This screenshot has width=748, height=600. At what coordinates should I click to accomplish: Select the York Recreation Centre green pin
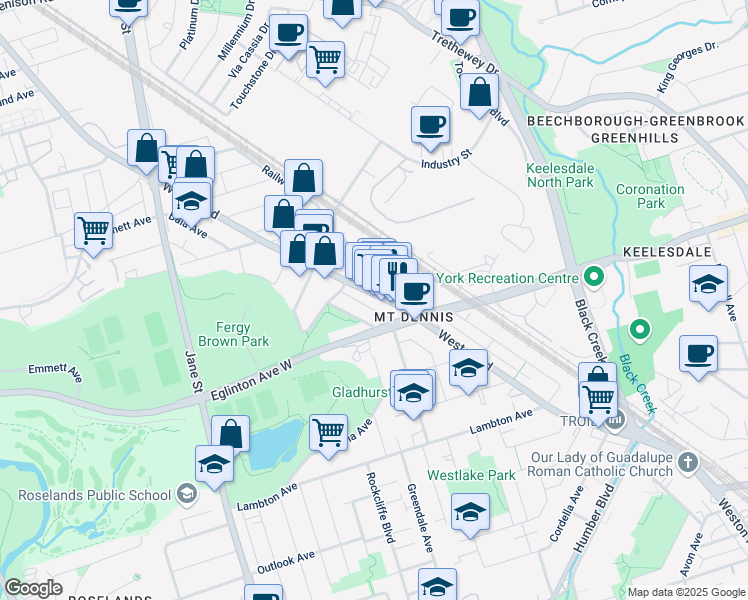594,277
